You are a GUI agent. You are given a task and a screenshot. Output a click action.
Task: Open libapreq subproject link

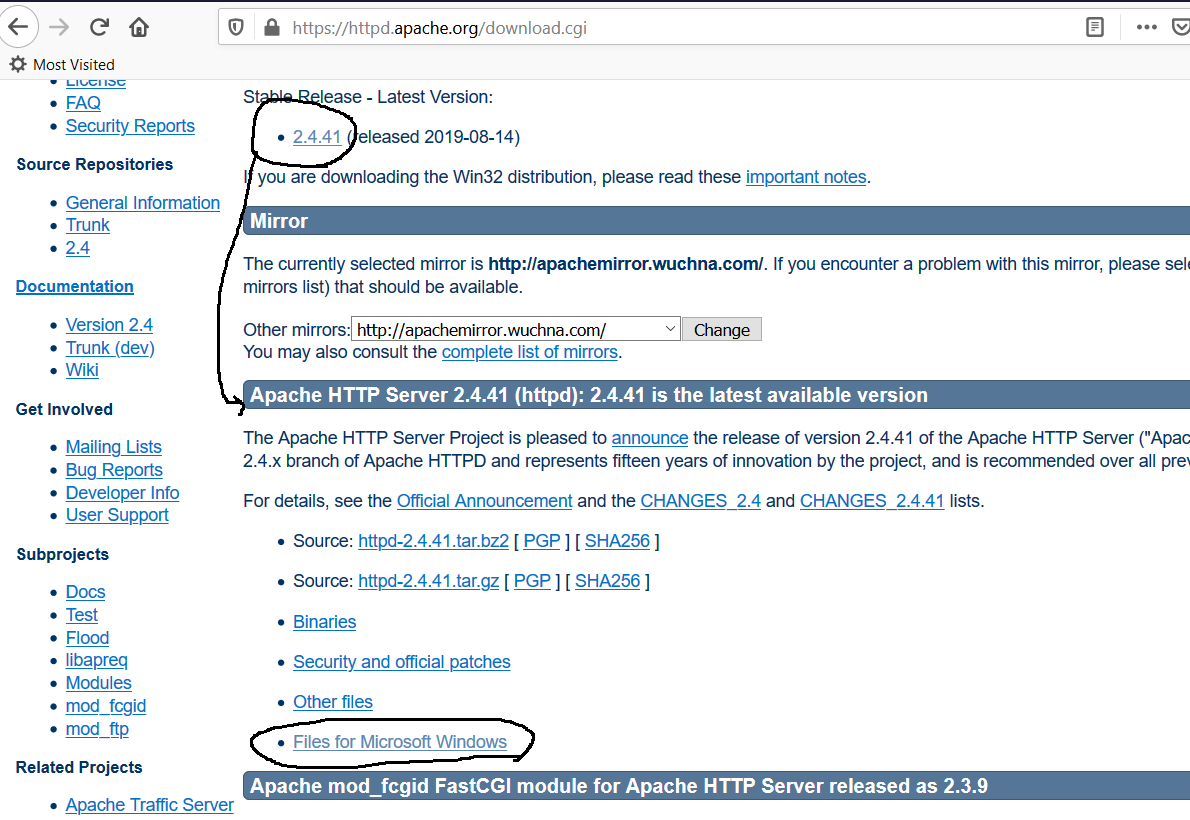click(x=96, y=661)
